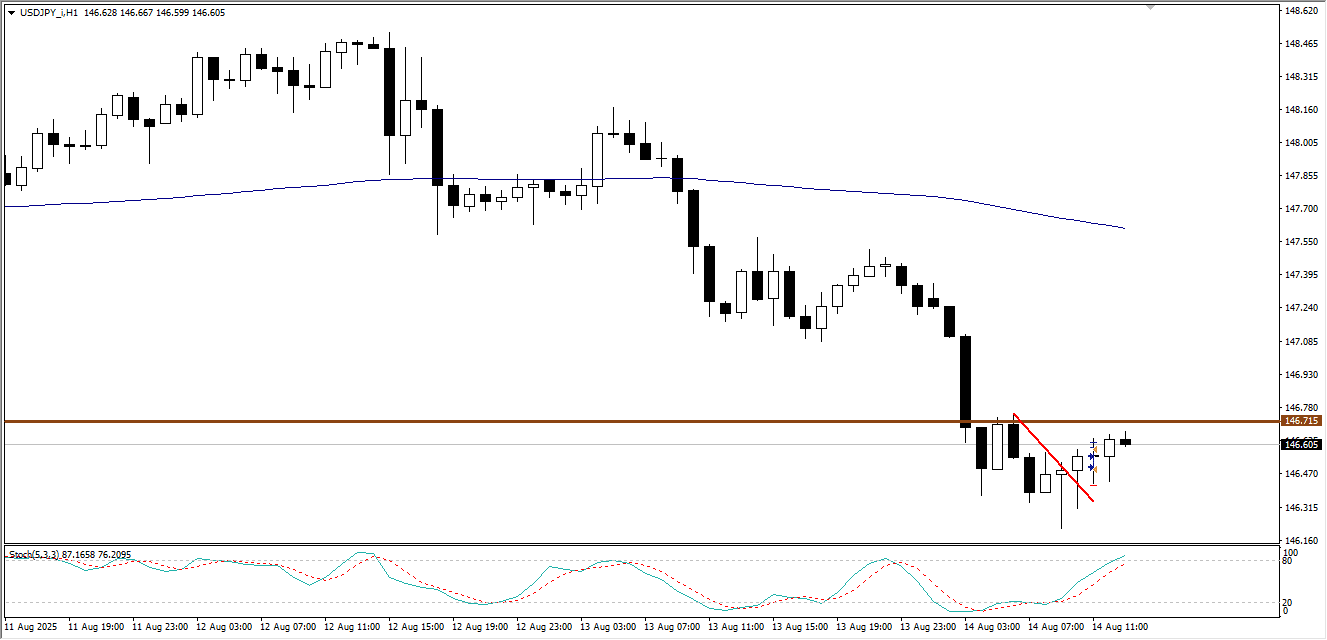
Task: Click the brown 146.715 price label
Action: (x=1301, y=421)
